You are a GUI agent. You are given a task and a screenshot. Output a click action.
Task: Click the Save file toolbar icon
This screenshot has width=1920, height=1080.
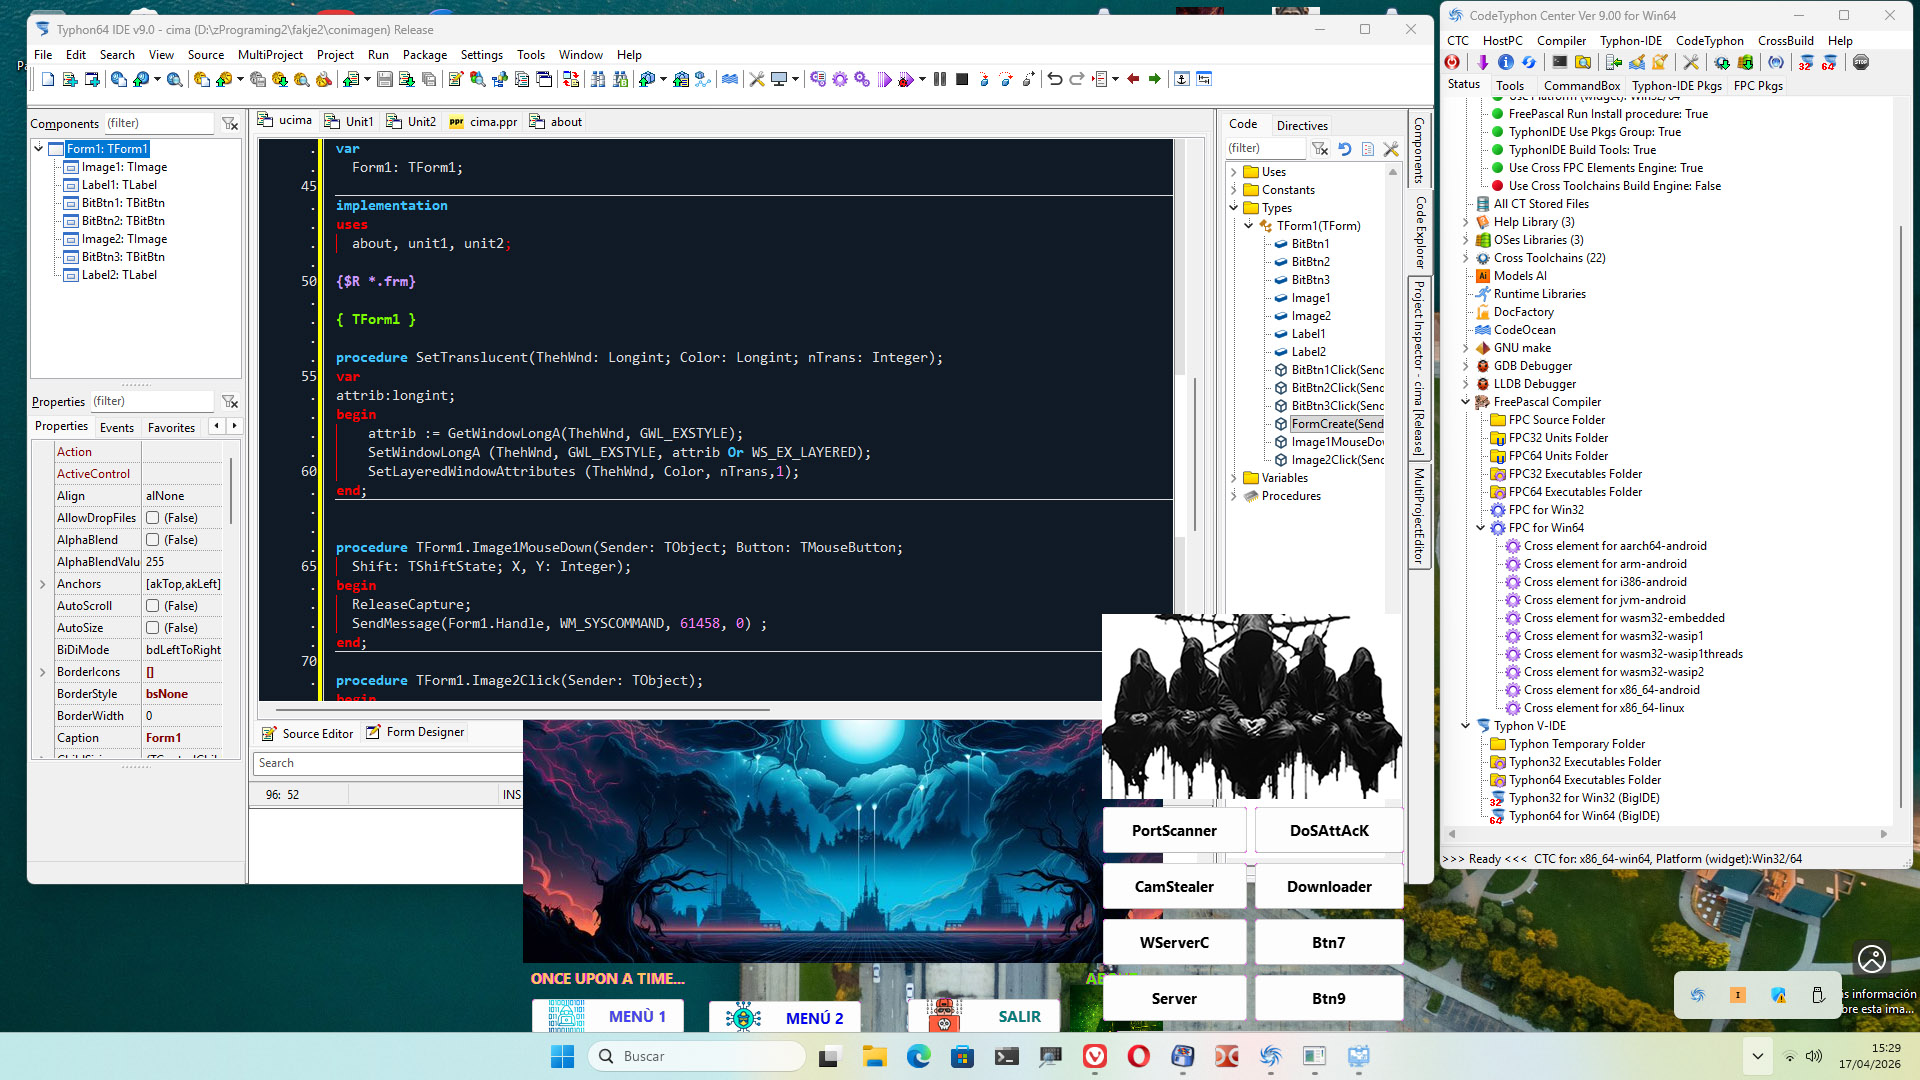[x=384, y=79]
